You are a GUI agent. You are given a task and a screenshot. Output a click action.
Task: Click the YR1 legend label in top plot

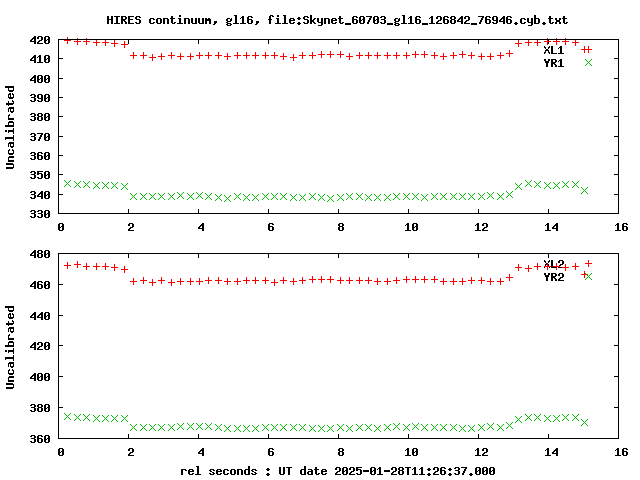(x=553, y=63)
